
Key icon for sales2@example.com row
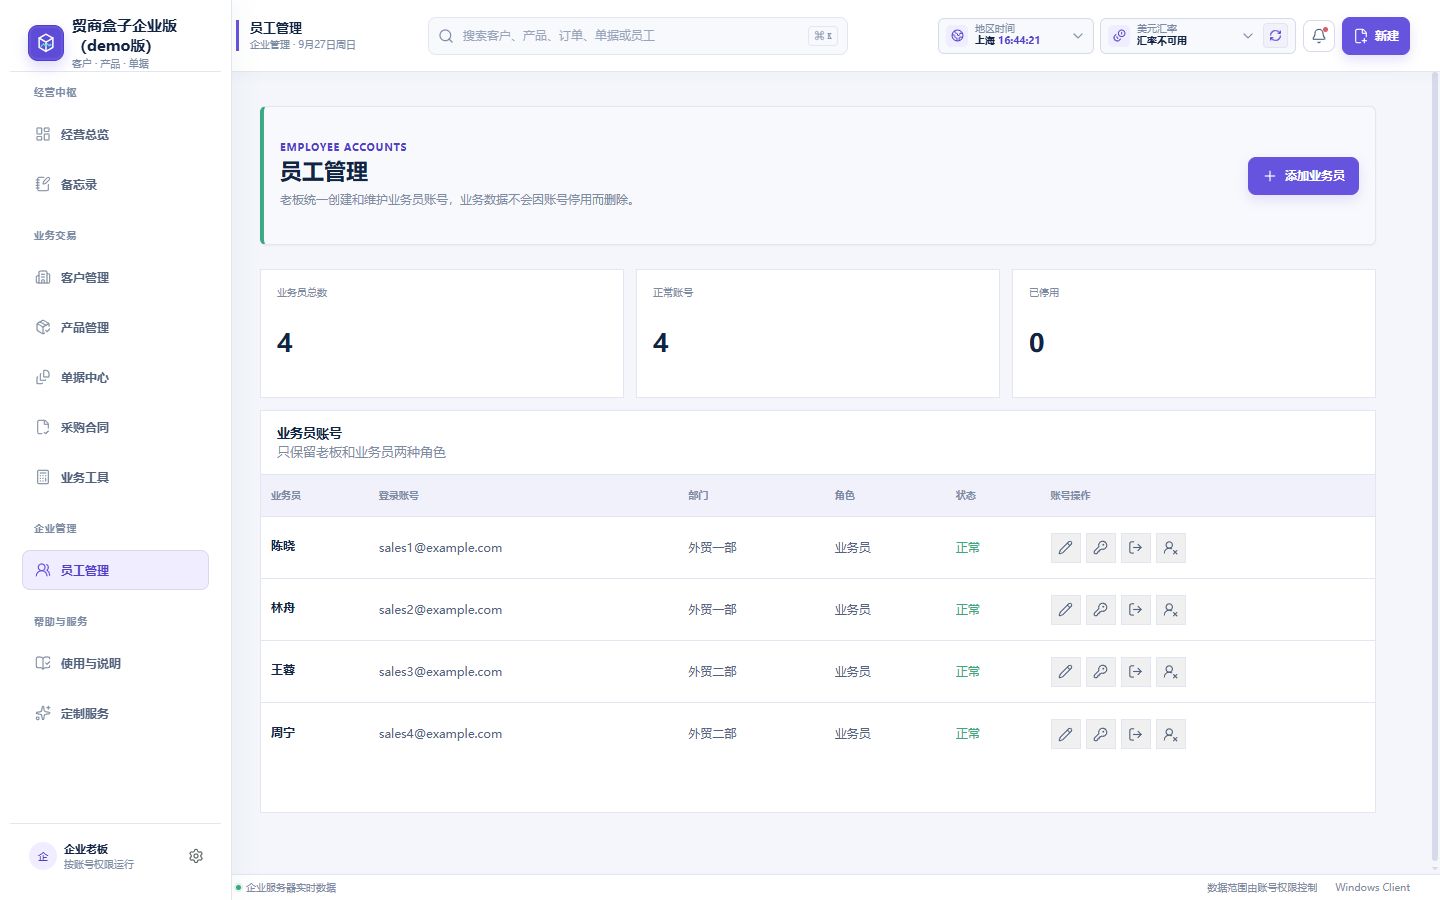coord(1101,610)
